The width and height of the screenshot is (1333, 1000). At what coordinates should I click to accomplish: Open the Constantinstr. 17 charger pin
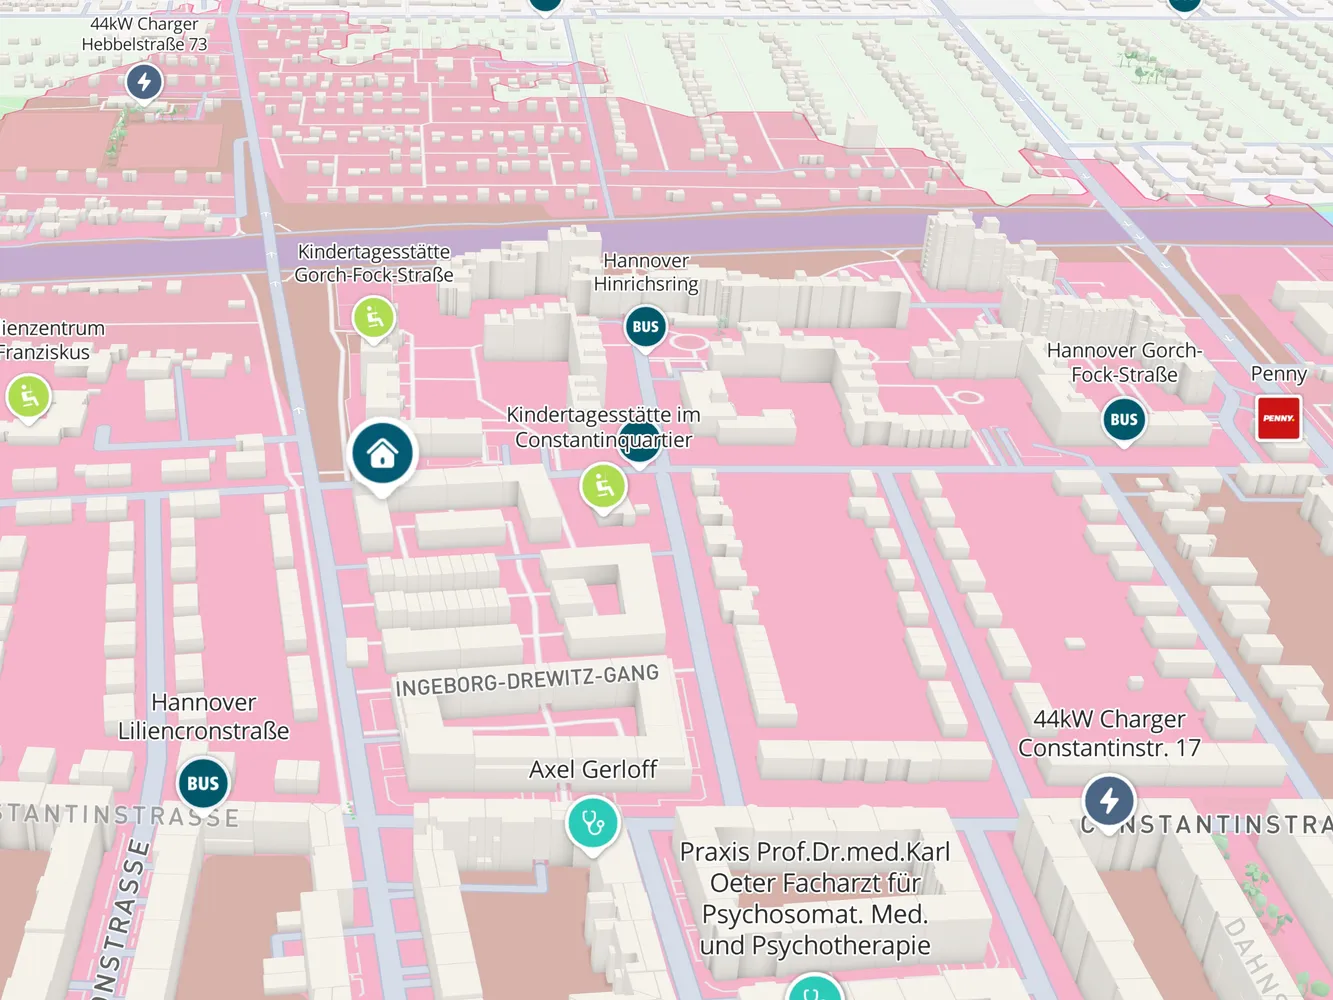[x=1108, y=802]
